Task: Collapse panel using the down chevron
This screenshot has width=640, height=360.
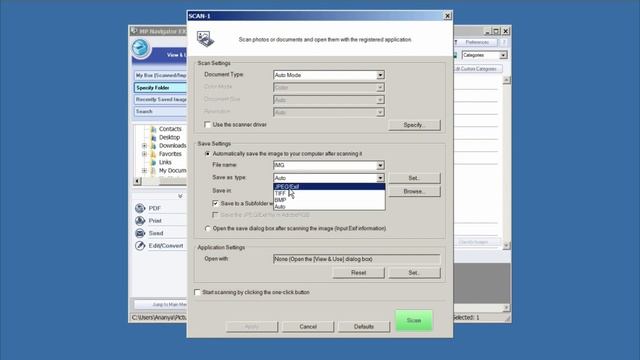Action: [x=180, y=196]
